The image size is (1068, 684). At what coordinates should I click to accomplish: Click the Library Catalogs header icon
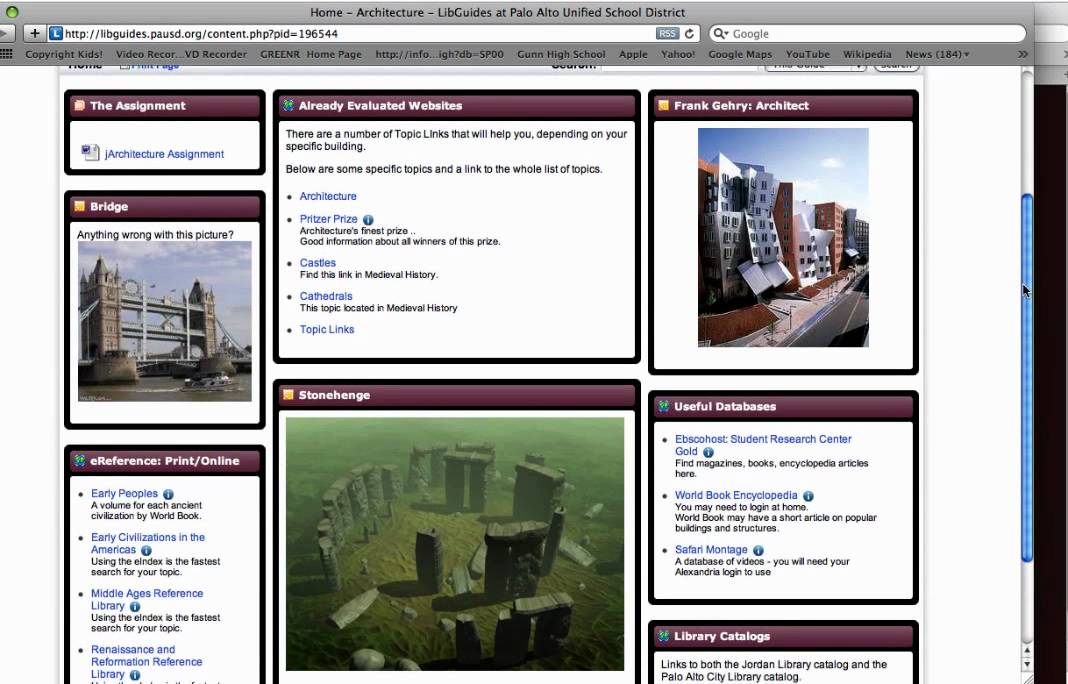coord(663,636)
